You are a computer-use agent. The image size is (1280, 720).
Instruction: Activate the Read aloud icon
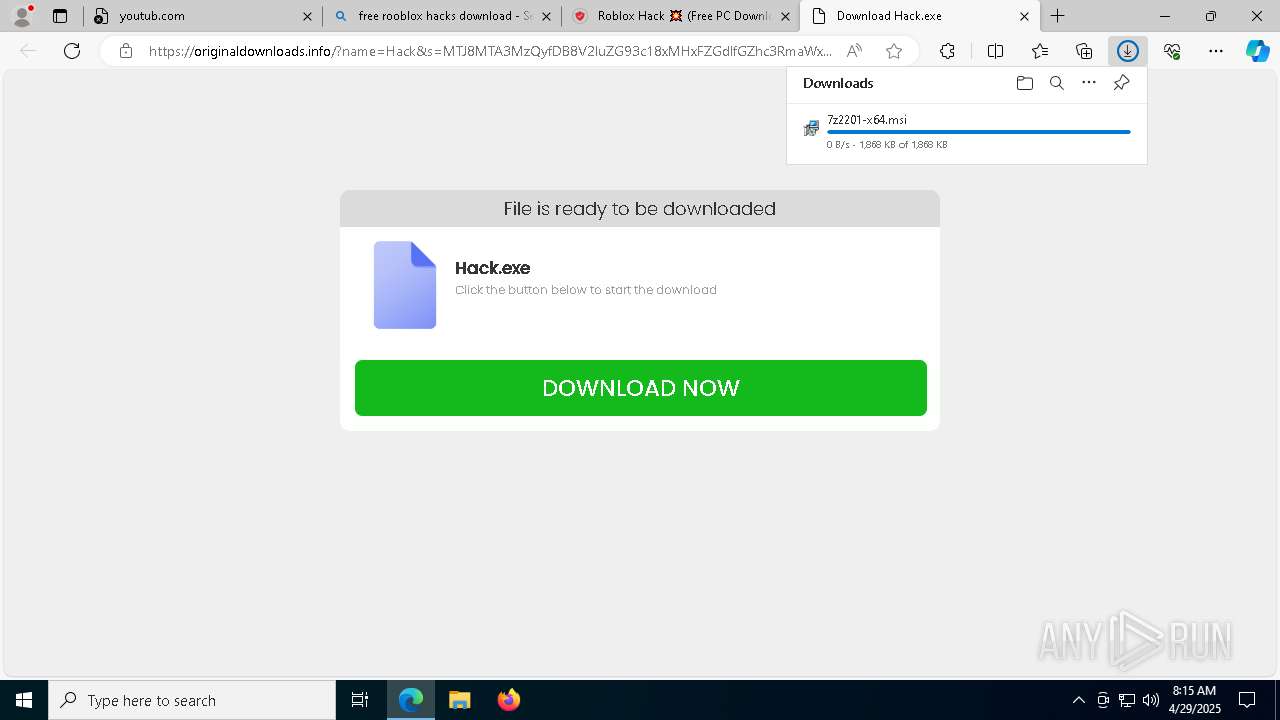point(854,51)
